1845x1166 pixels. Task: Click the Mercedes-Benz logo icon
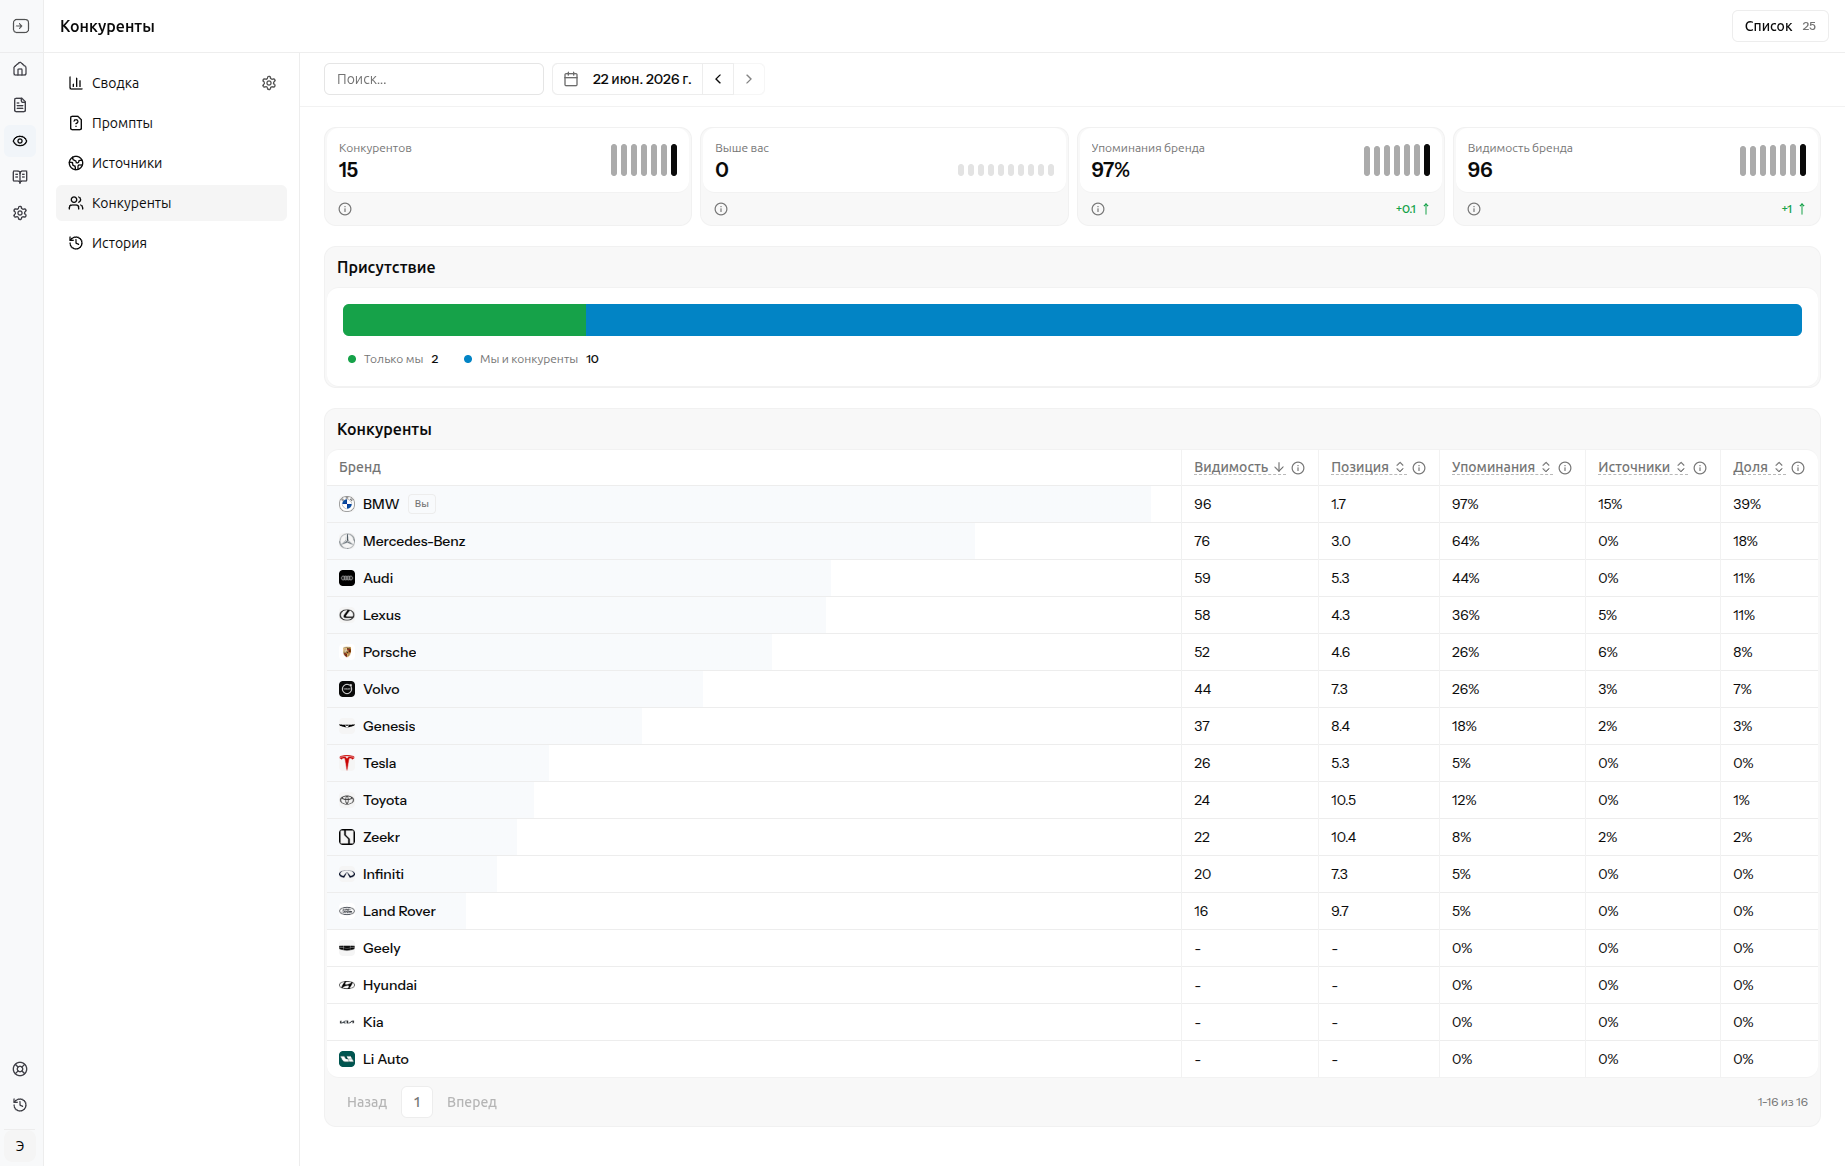pos(347,541)
